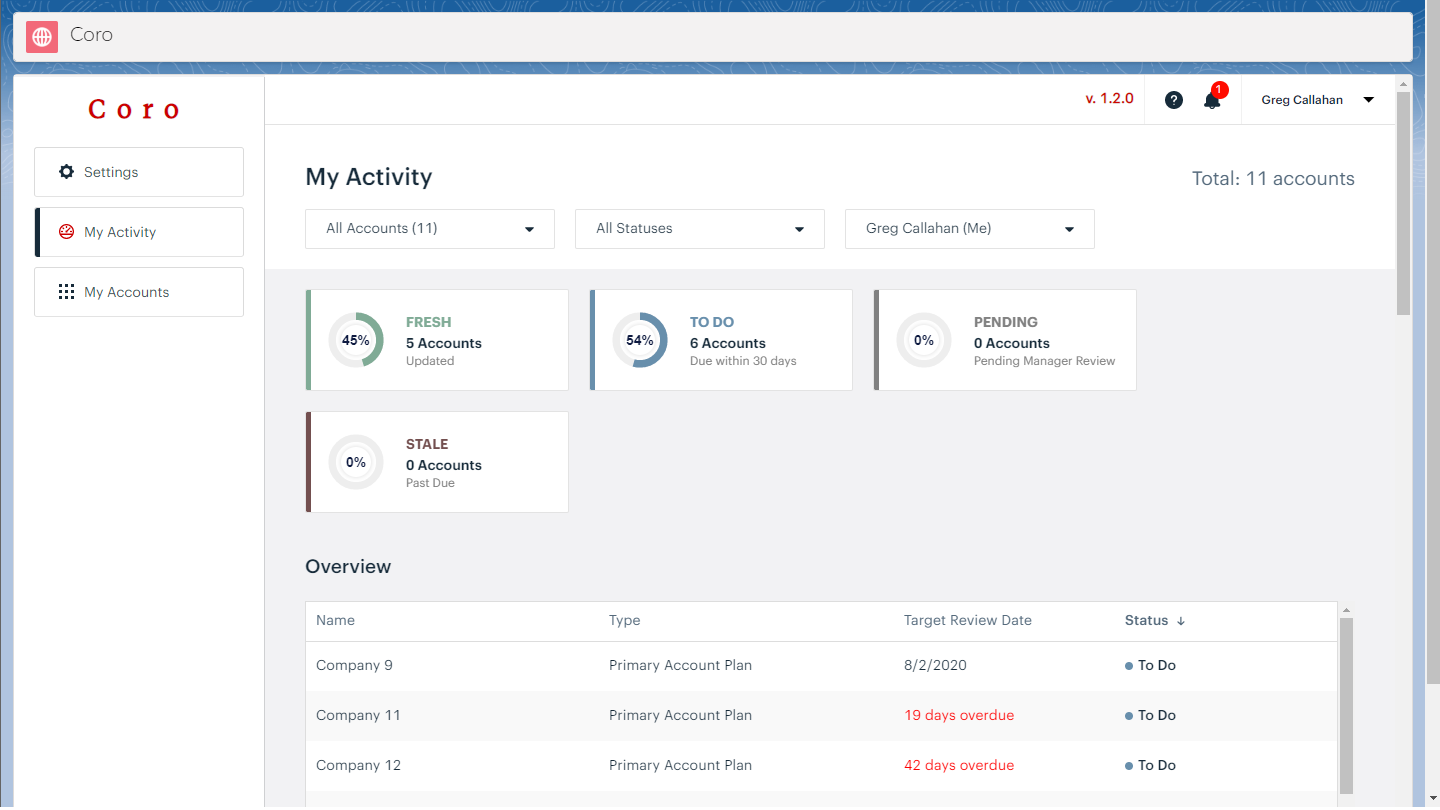
Task: Go to My Accounts in sidebar
Action: [139, 292]
